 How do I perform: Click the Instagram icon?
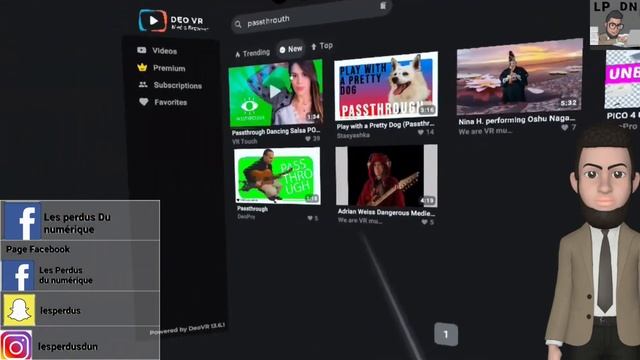[x=16, y=345]
